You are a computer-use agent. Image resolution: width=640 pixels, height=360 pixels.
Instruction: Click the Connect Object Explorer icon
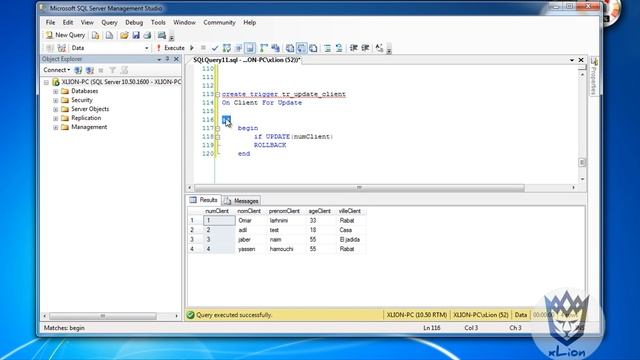point(78,70)
